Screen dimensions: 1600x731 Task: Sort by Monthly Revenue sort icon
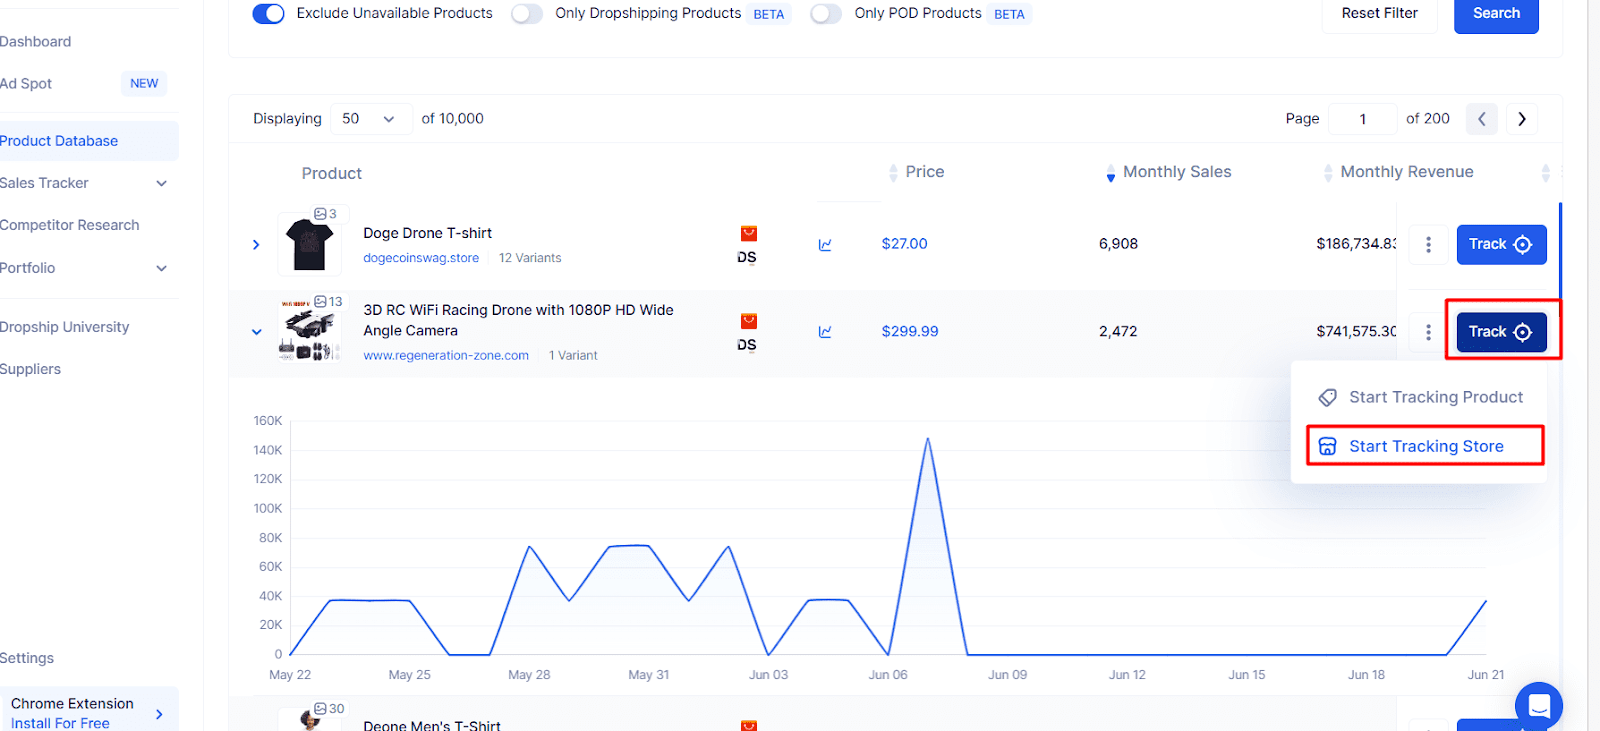point(1328,173)
